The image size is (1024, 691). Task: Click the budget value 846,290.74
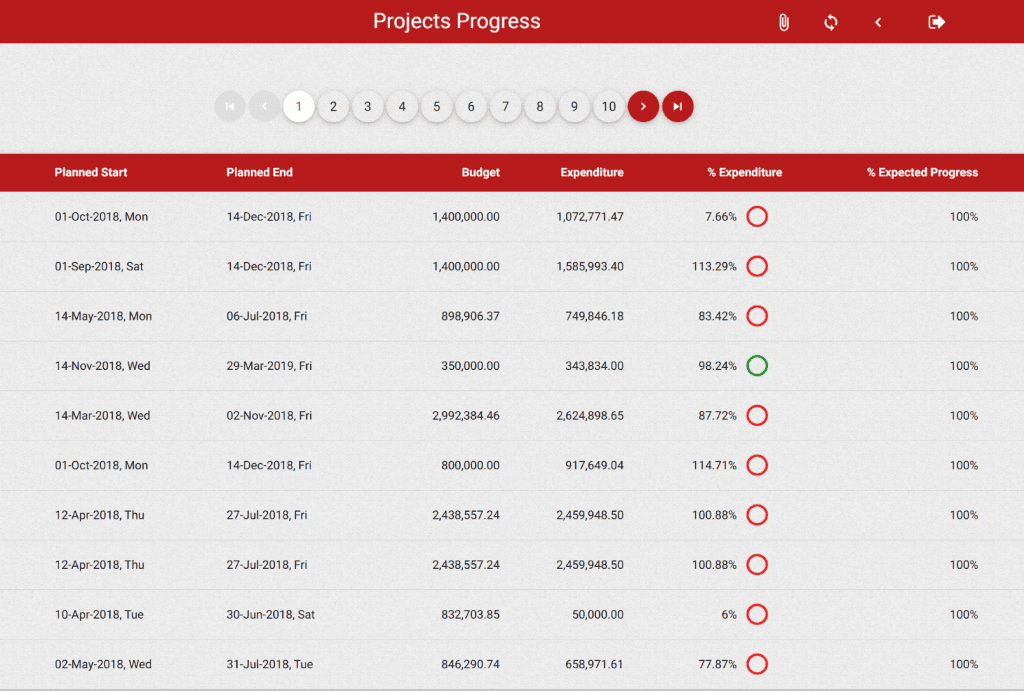click(470, 664)
